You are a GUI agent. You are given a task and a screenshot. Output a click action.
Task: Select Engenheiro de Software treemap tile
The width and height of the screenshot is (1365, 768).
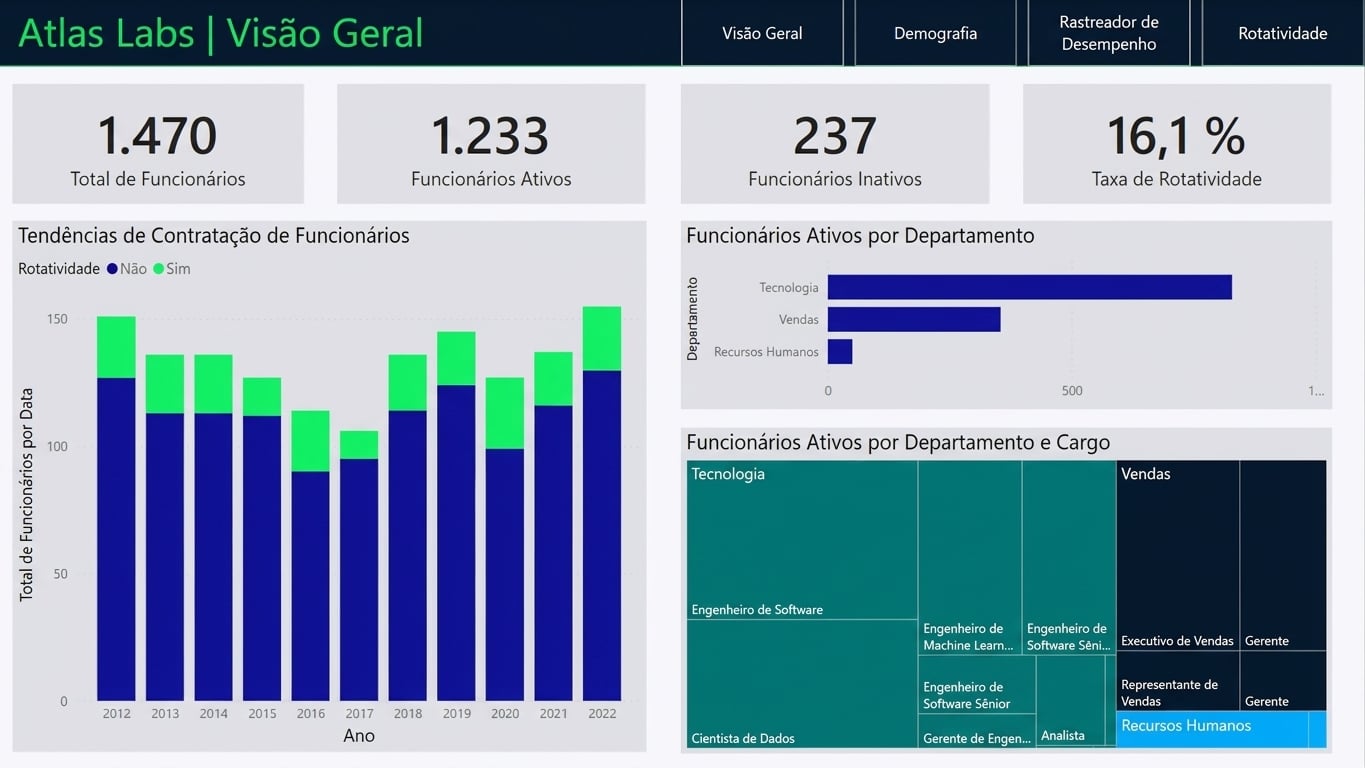tap(802, 540)
